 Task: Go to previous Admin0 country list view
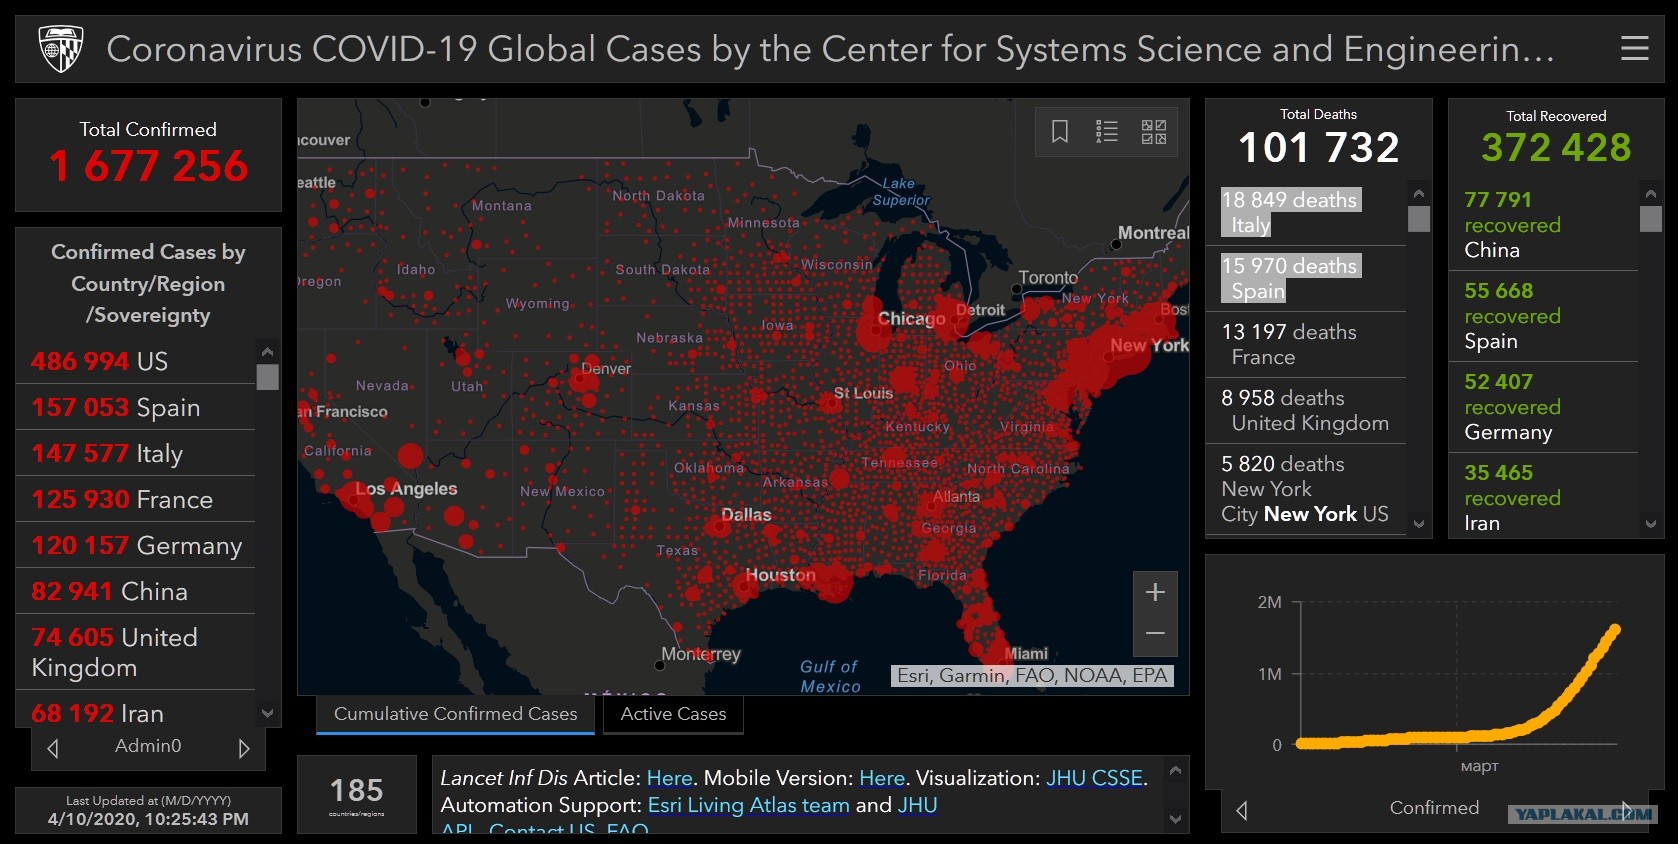pyautogui.click(x=53, y=748)
